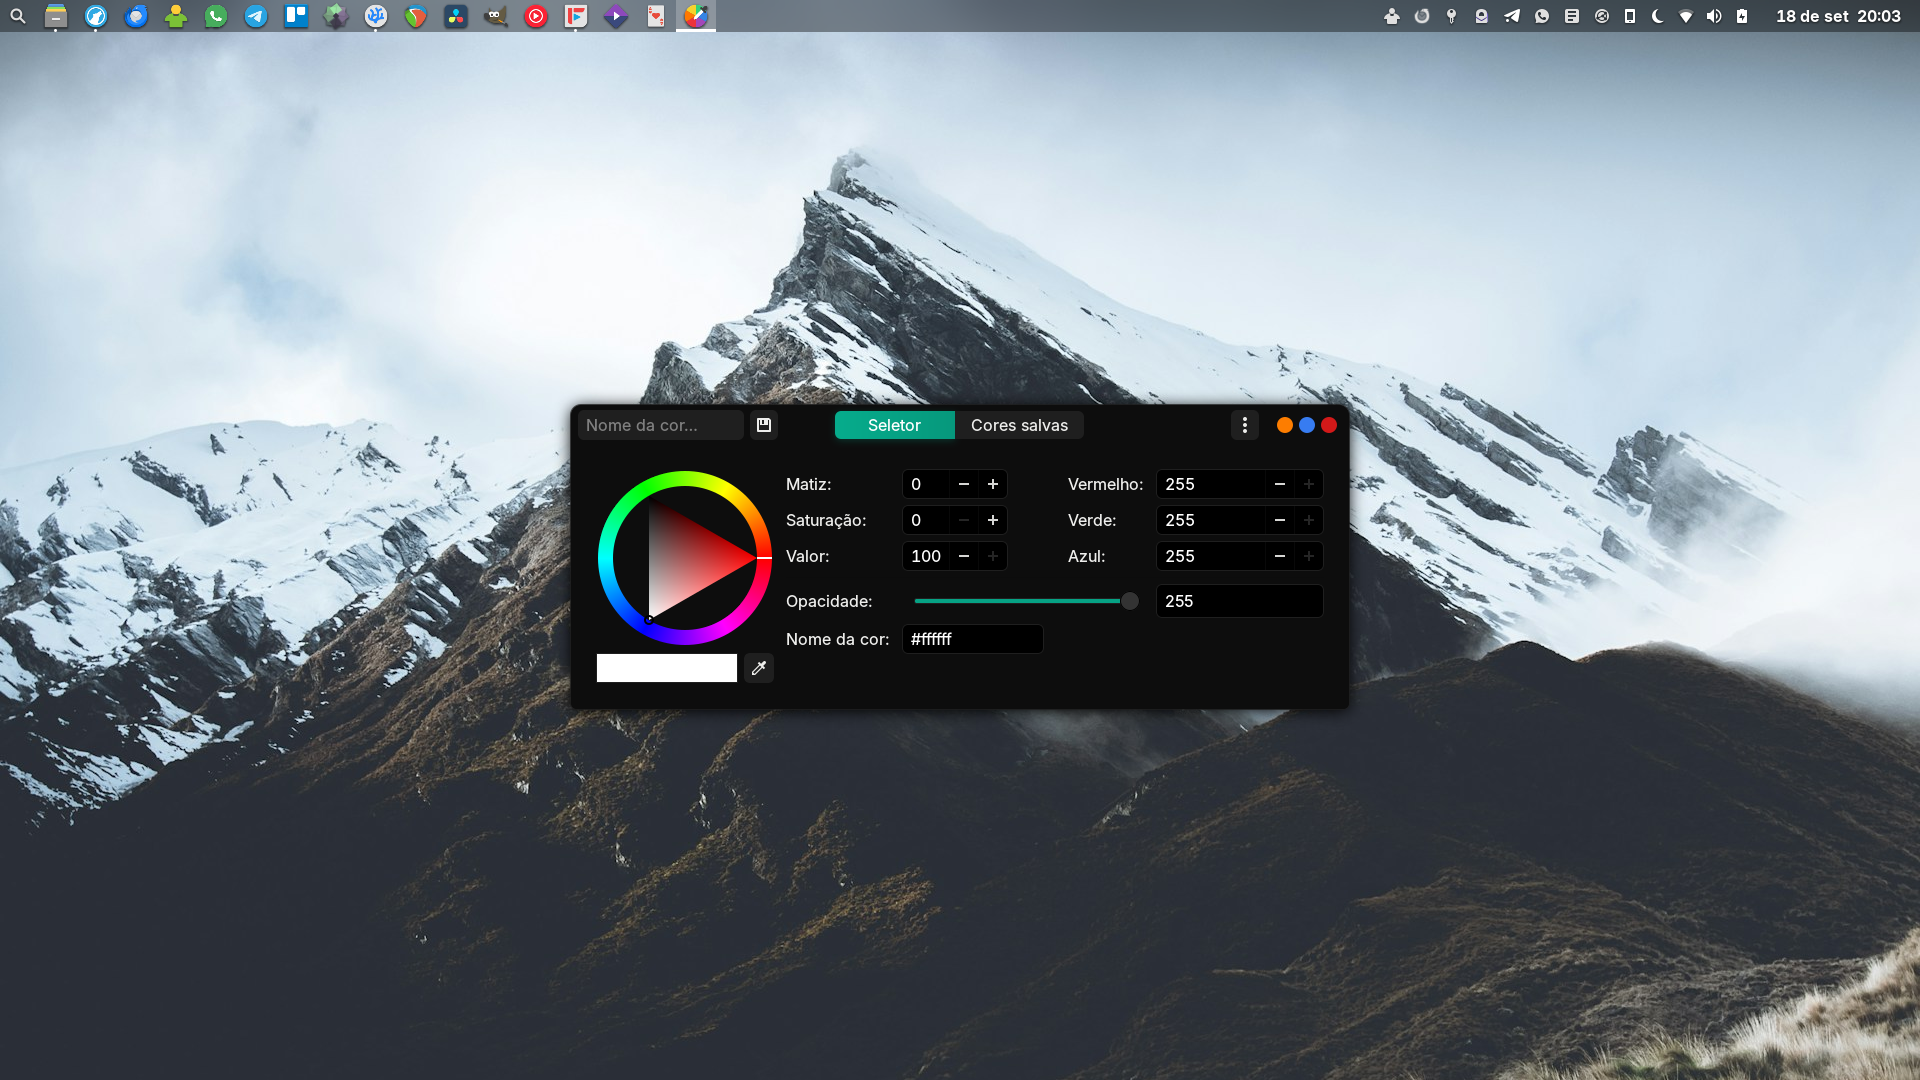The width and height of the screenshot is (1920, 1080).
Task: Decrease Valor with the minus button
Action: point(964,556)
